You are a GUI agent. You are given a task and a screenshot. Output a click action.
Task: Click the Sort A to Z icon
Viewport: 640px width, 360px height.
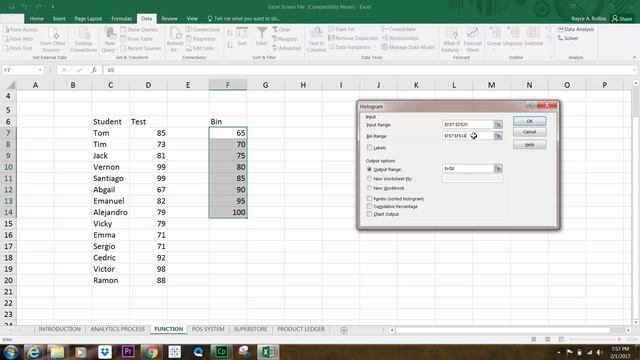click(x=230, y=33)
